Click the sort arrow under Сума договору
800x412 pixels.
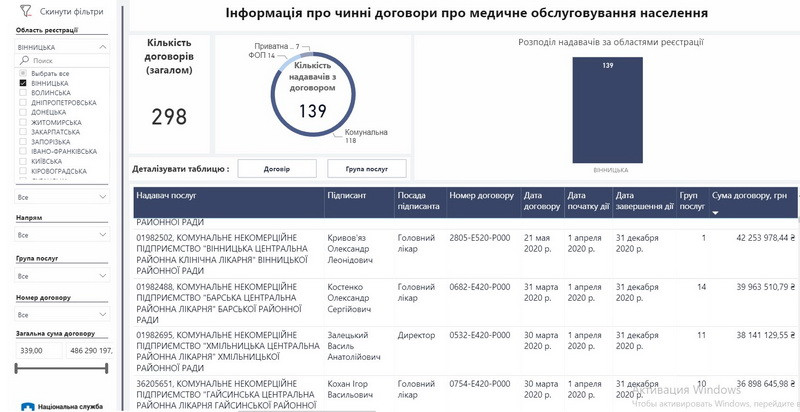coord(715,212)
